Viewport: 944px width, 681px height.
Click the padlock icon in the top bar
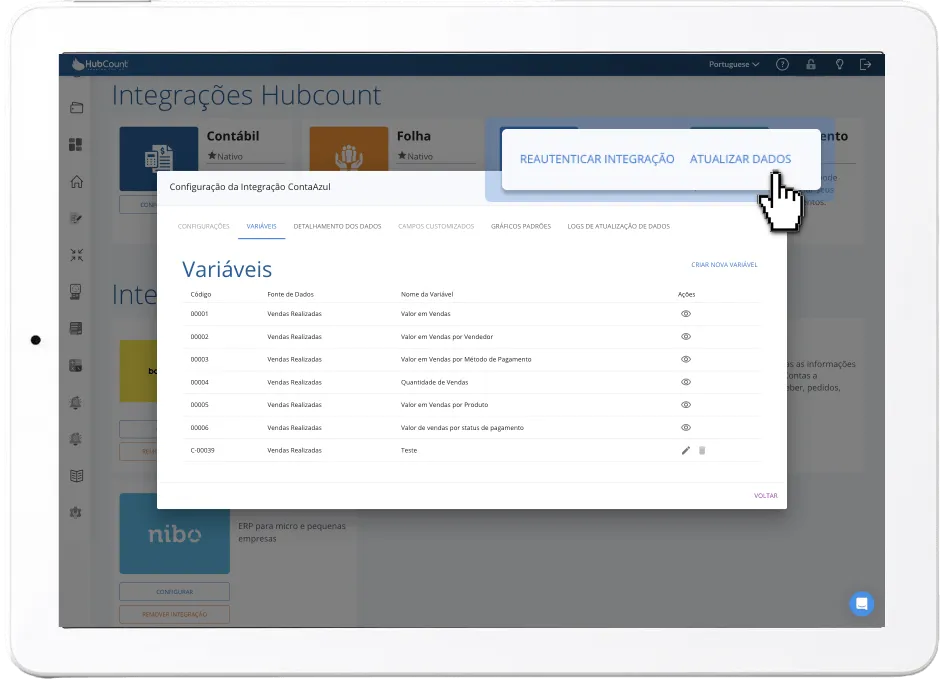(x=811, y=64)
